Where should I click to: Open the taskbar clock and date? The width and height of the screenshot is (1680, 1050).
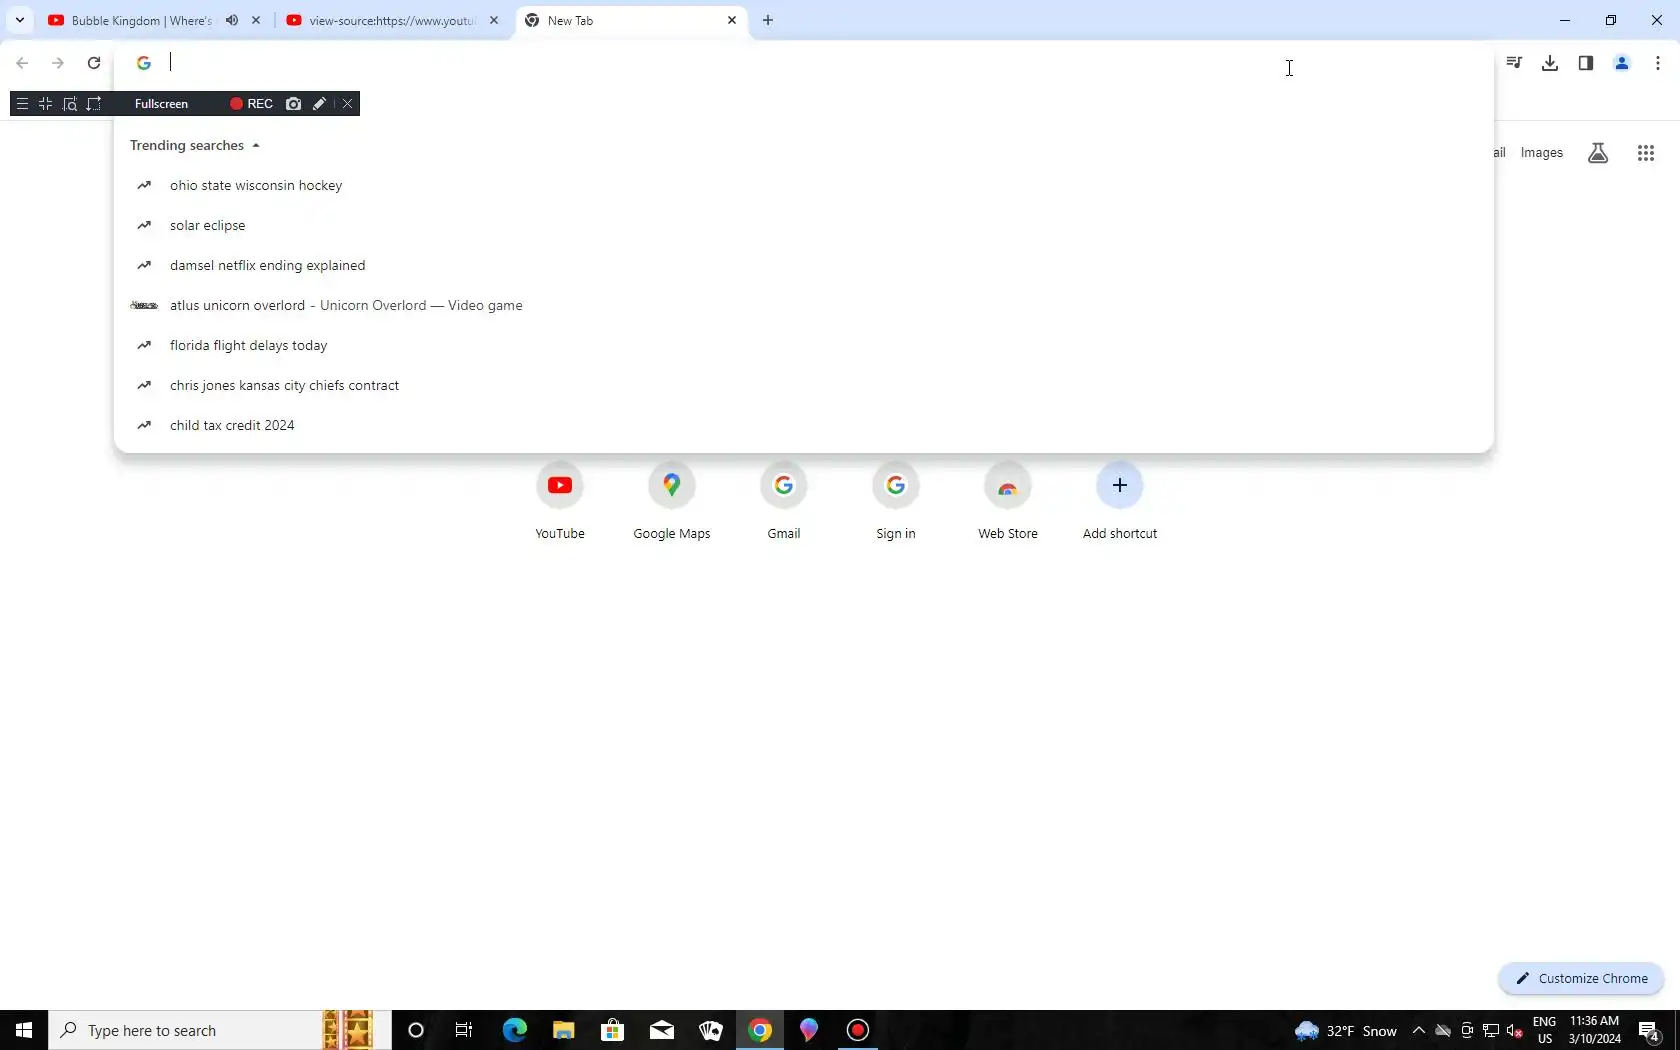click(x=1595, y=1030)
